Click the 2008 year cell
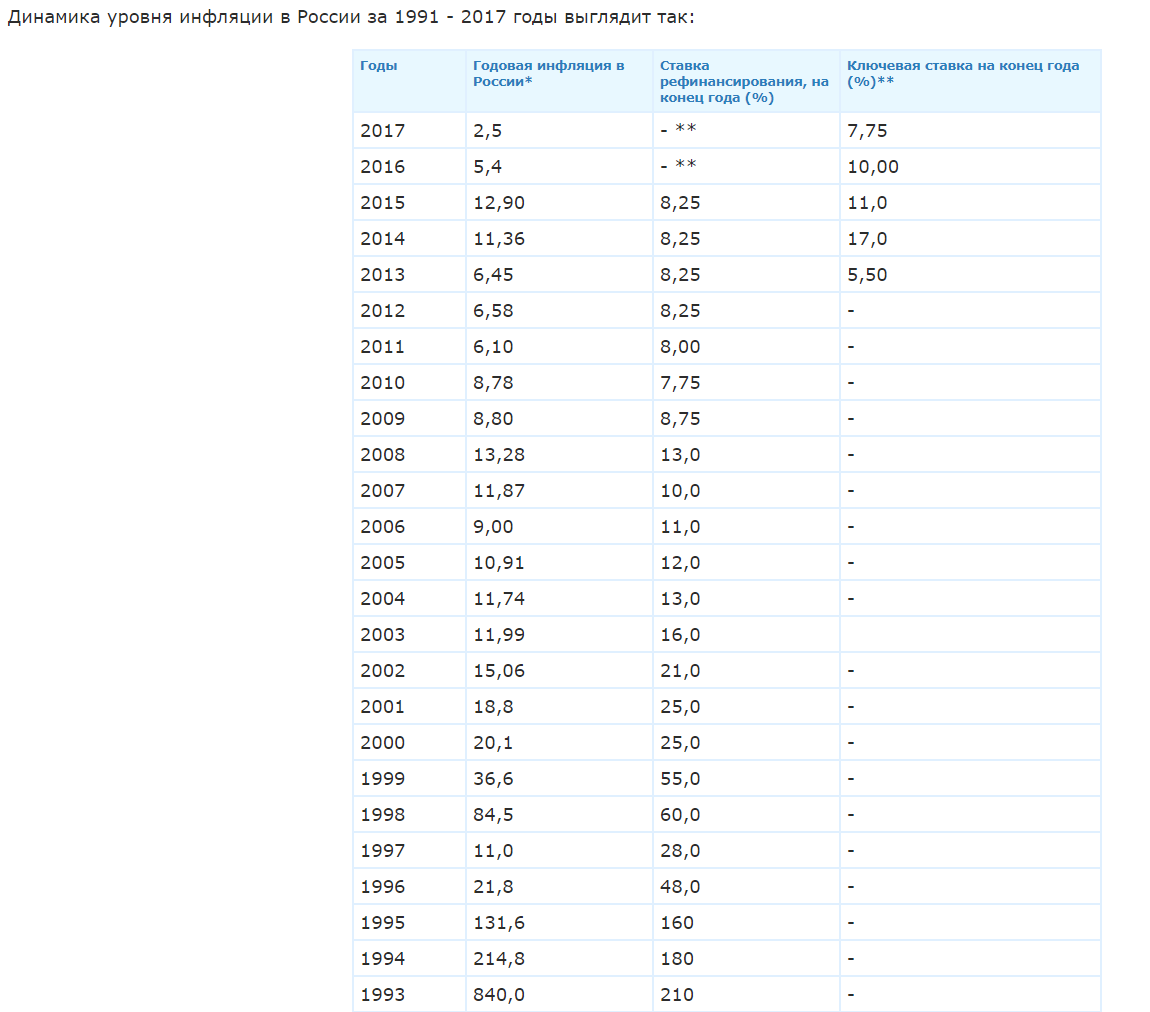1150x1012 pixels. coord(382,455)
